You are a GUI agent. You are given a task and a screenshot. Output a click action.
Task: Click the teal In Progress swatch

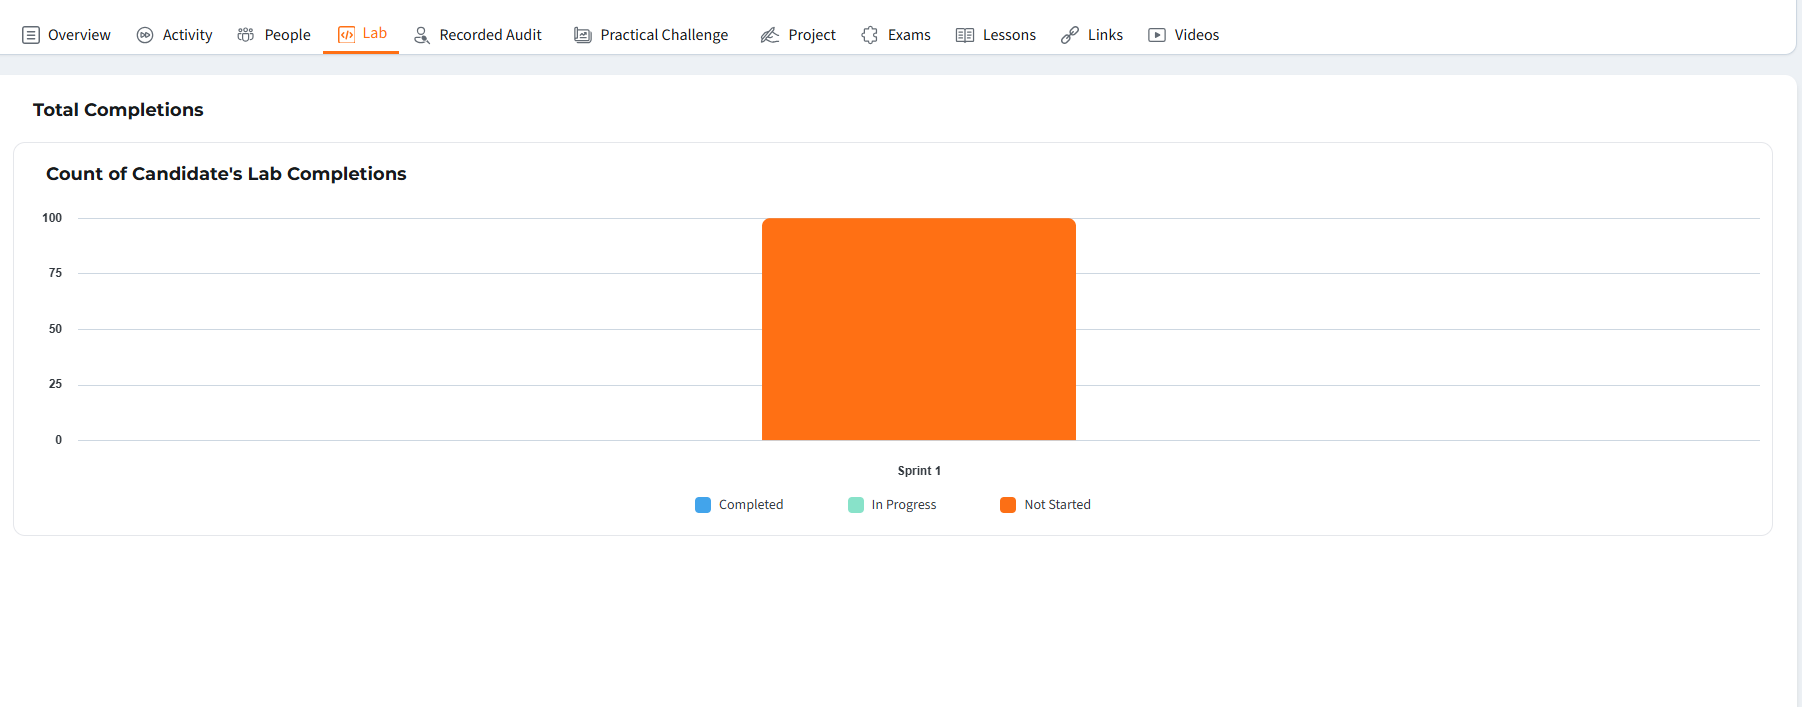point(856,505)
